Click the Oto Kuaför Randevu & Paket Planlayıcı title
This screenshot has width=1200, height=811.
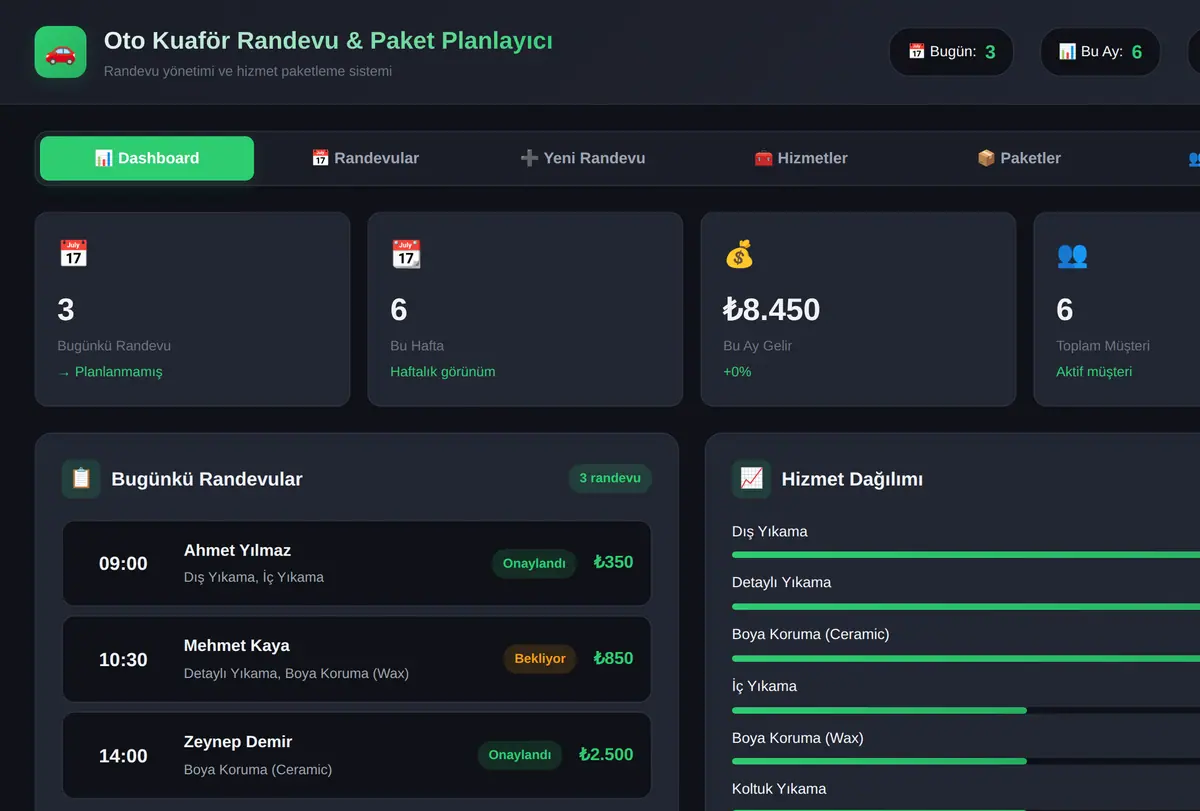(328, 41)
